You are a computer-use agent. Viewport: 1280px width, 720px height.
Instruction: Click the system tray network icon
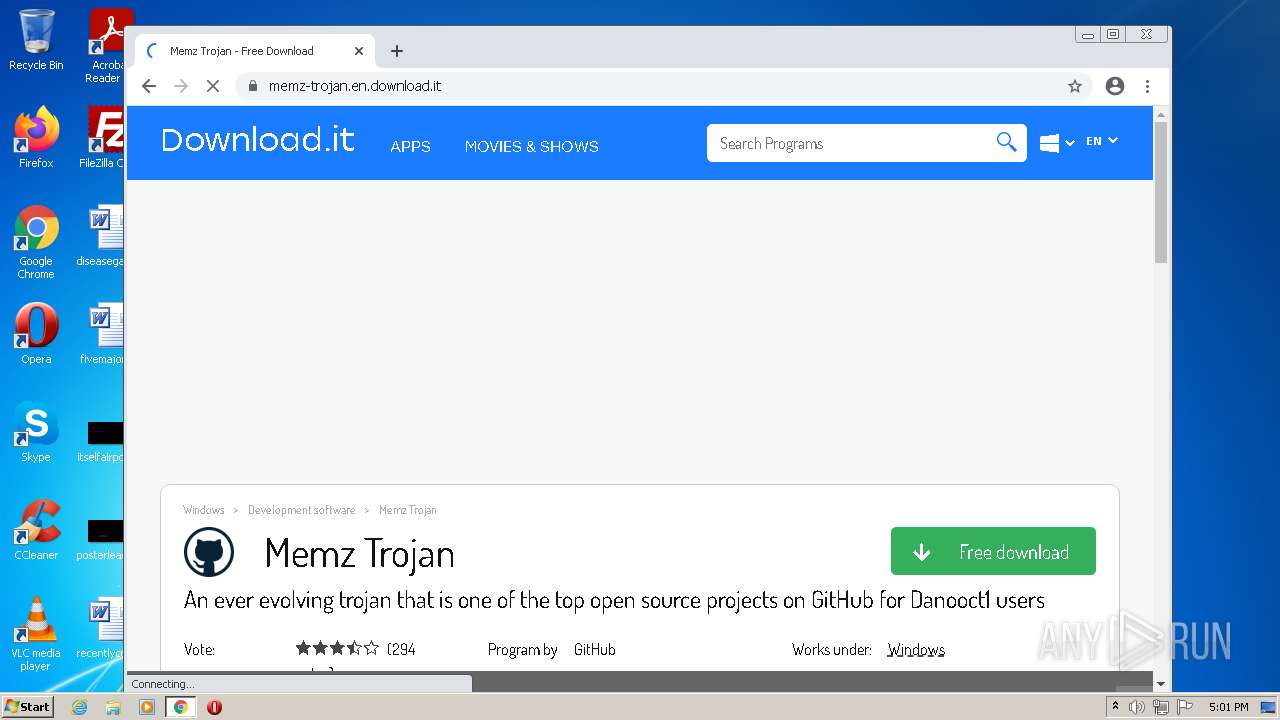tap(1160, 707)
